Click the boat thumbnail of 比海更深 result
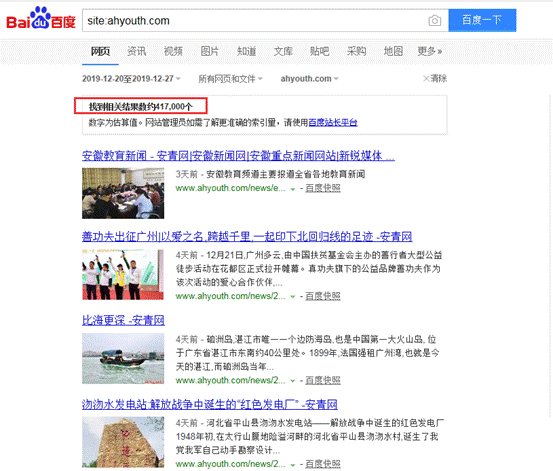Screen dimensions: 553x471 pyautogui.click(x=123, y=358)
